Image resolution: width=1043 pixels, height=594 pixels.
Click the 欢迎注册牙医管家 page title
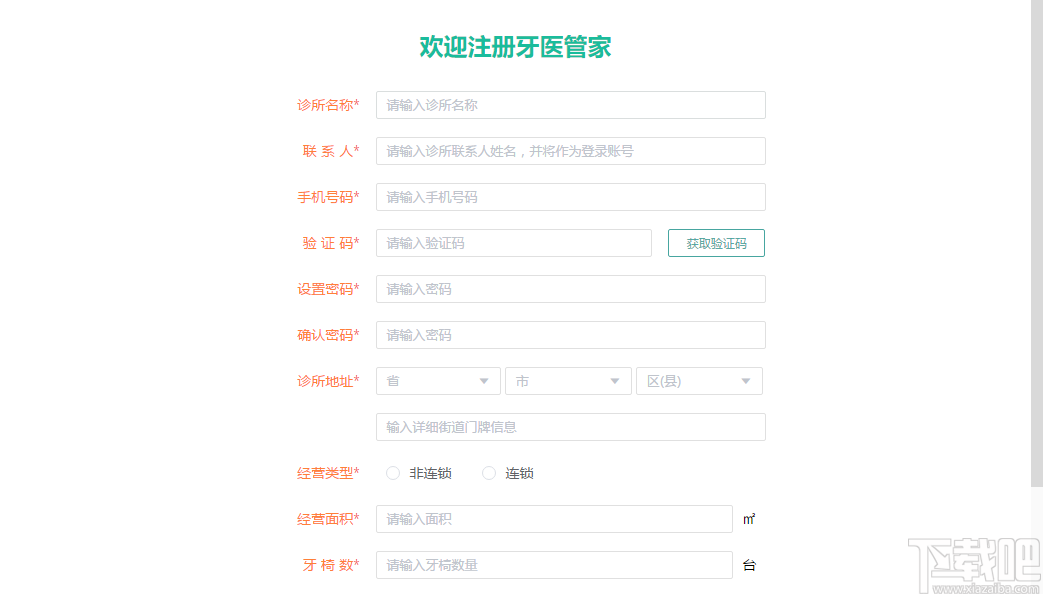click(515, 46)
